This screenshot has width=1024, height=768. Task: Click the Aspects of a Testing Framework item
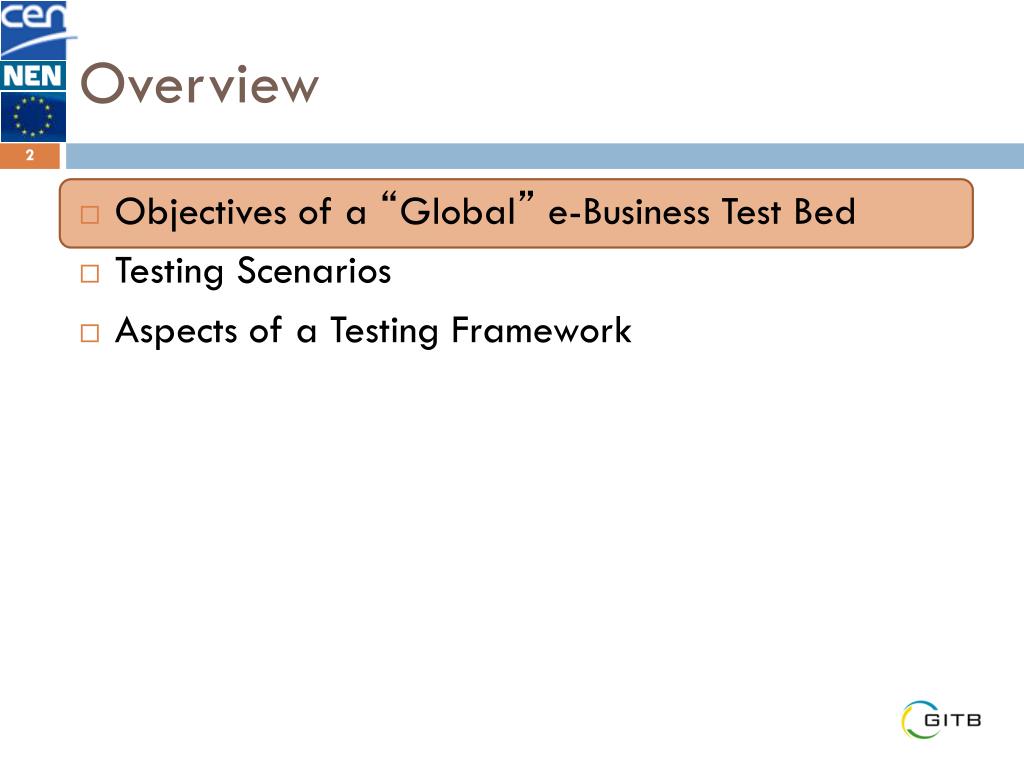(373, 331)
